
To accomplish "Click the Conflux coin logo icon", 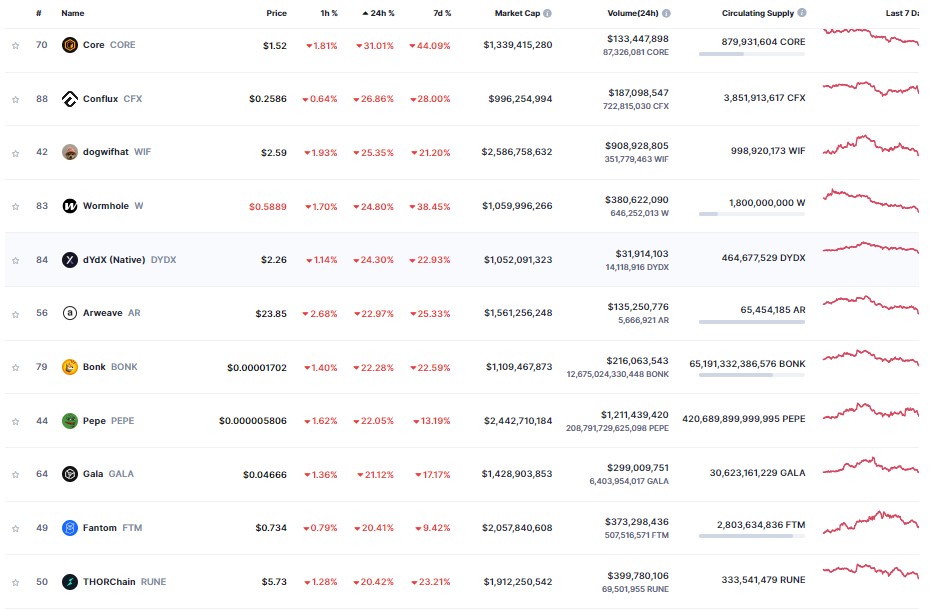I will click(70, 99).
